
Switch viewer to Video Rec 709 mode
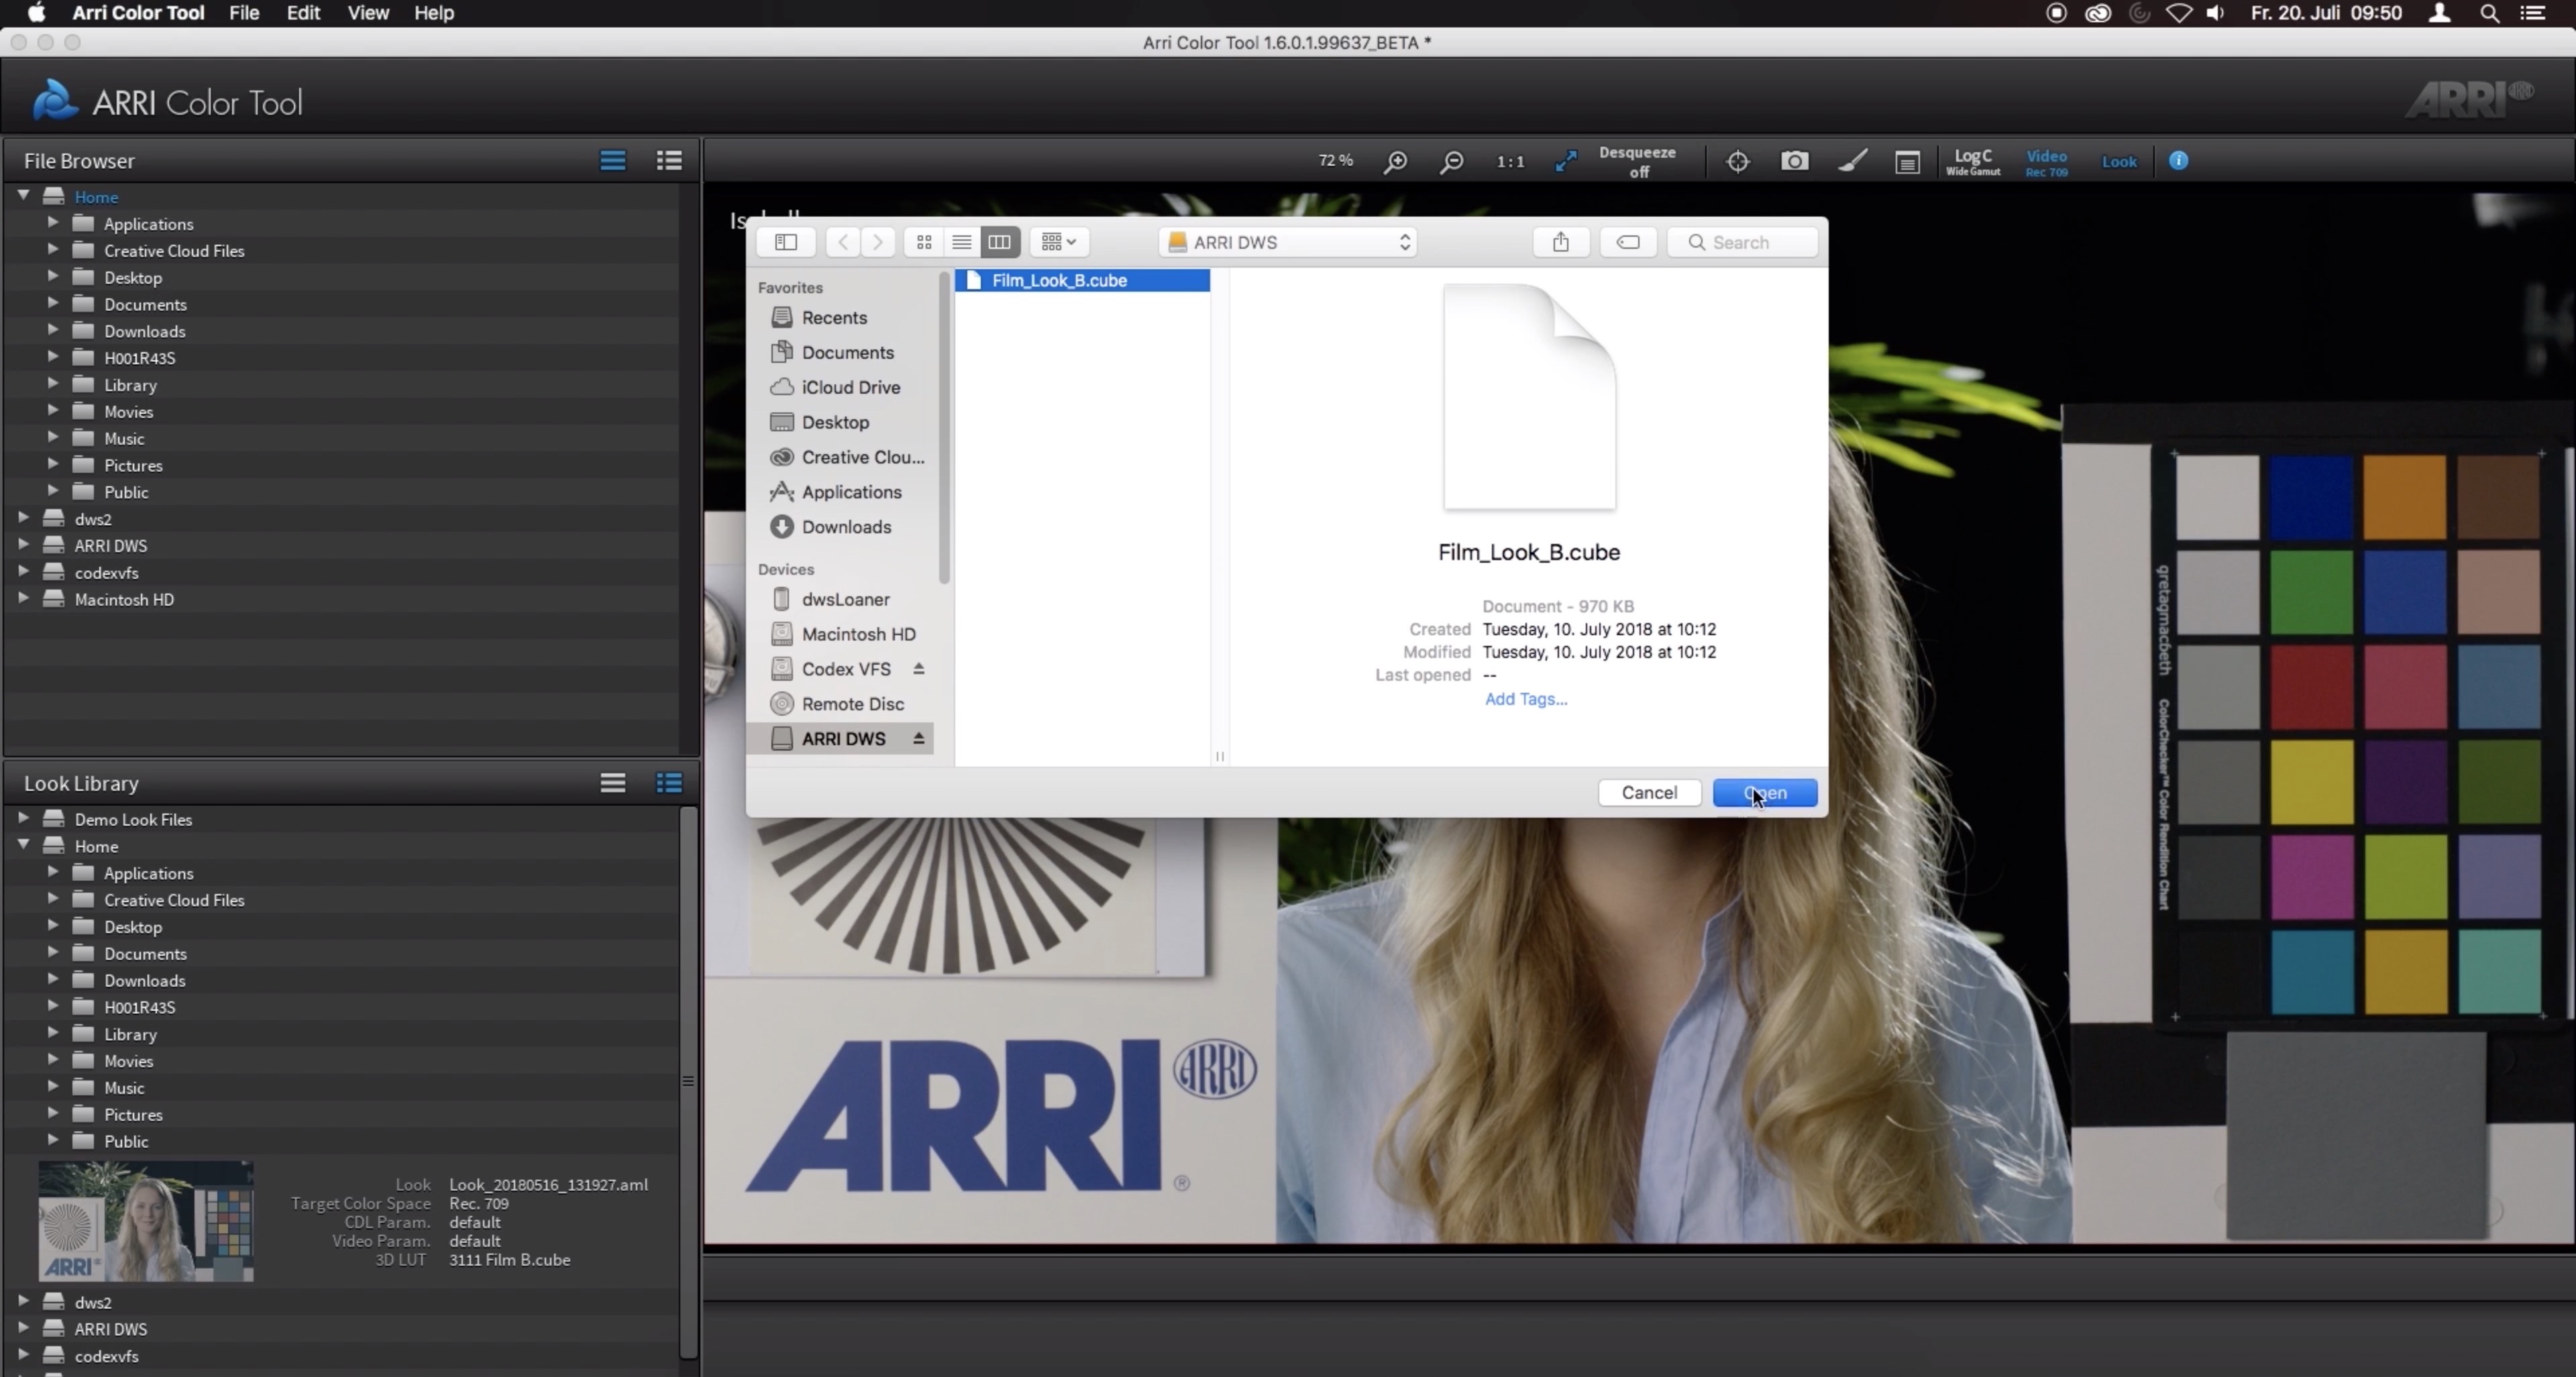tap(2047, 162)
